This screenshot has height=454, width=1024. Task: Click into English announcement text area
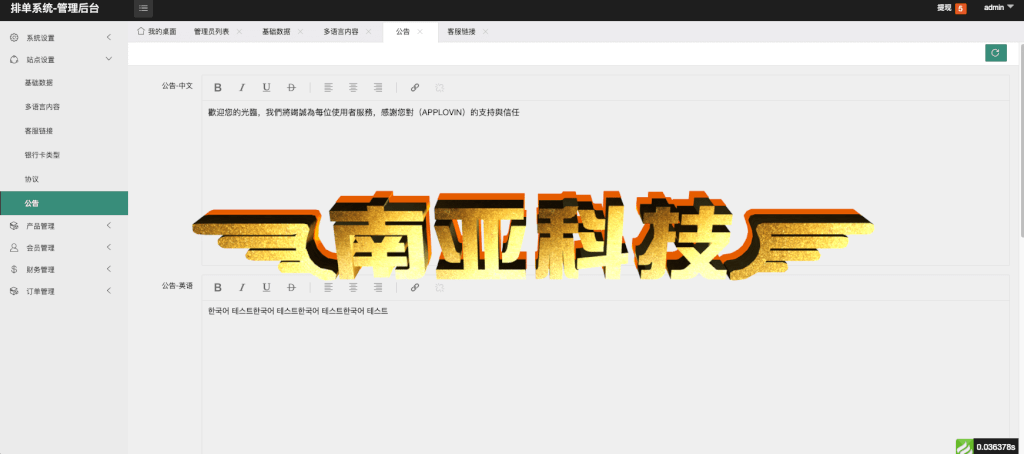[x=605, y=378]
